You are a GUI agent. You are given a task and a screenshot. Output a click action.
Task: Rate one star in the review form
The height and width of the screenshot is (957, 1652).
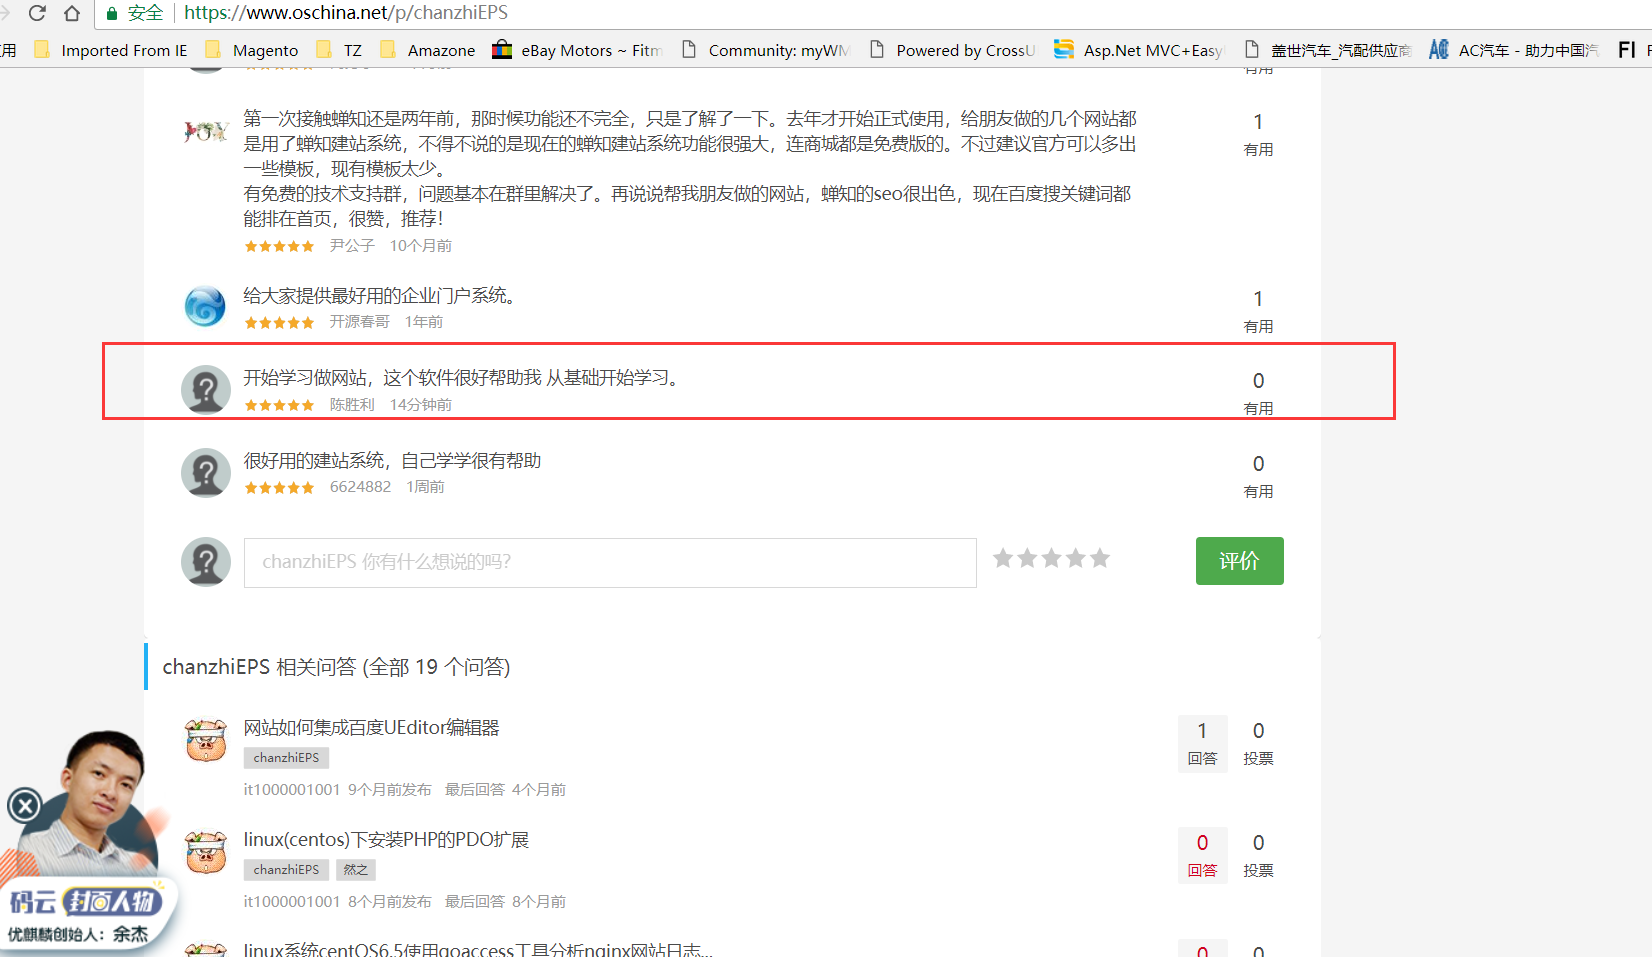[x=1003, y=558]
